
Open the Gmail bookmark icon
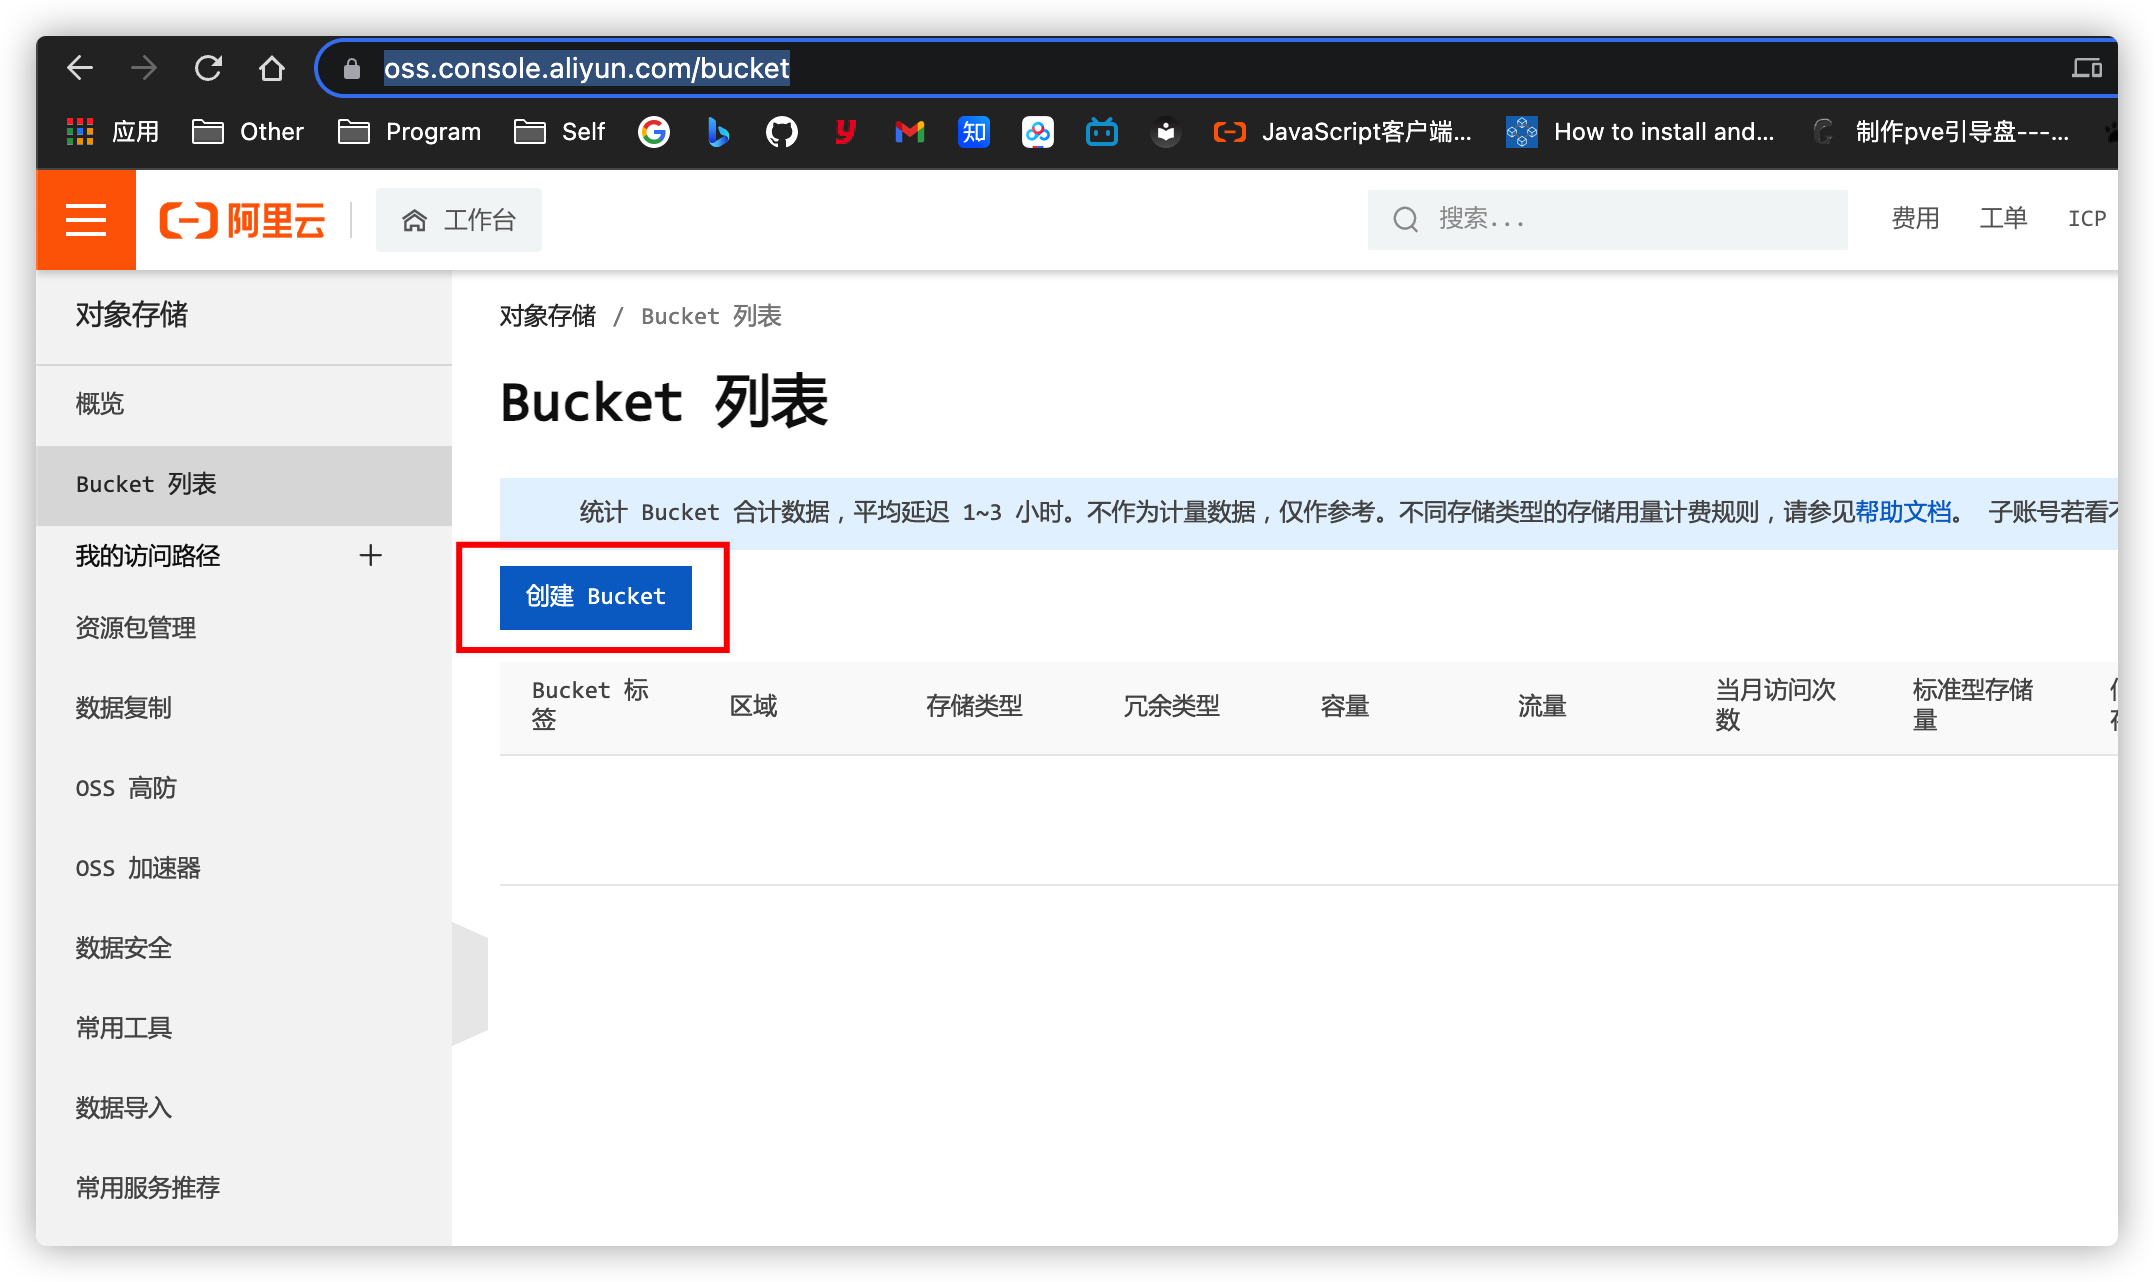tap(909, 132)
